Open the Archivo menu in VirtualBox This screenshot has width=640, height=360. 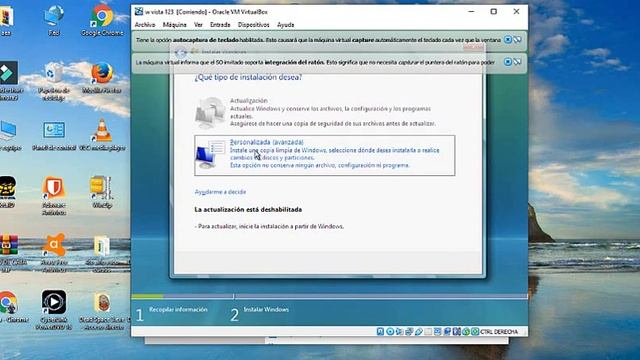click(145, 25)
